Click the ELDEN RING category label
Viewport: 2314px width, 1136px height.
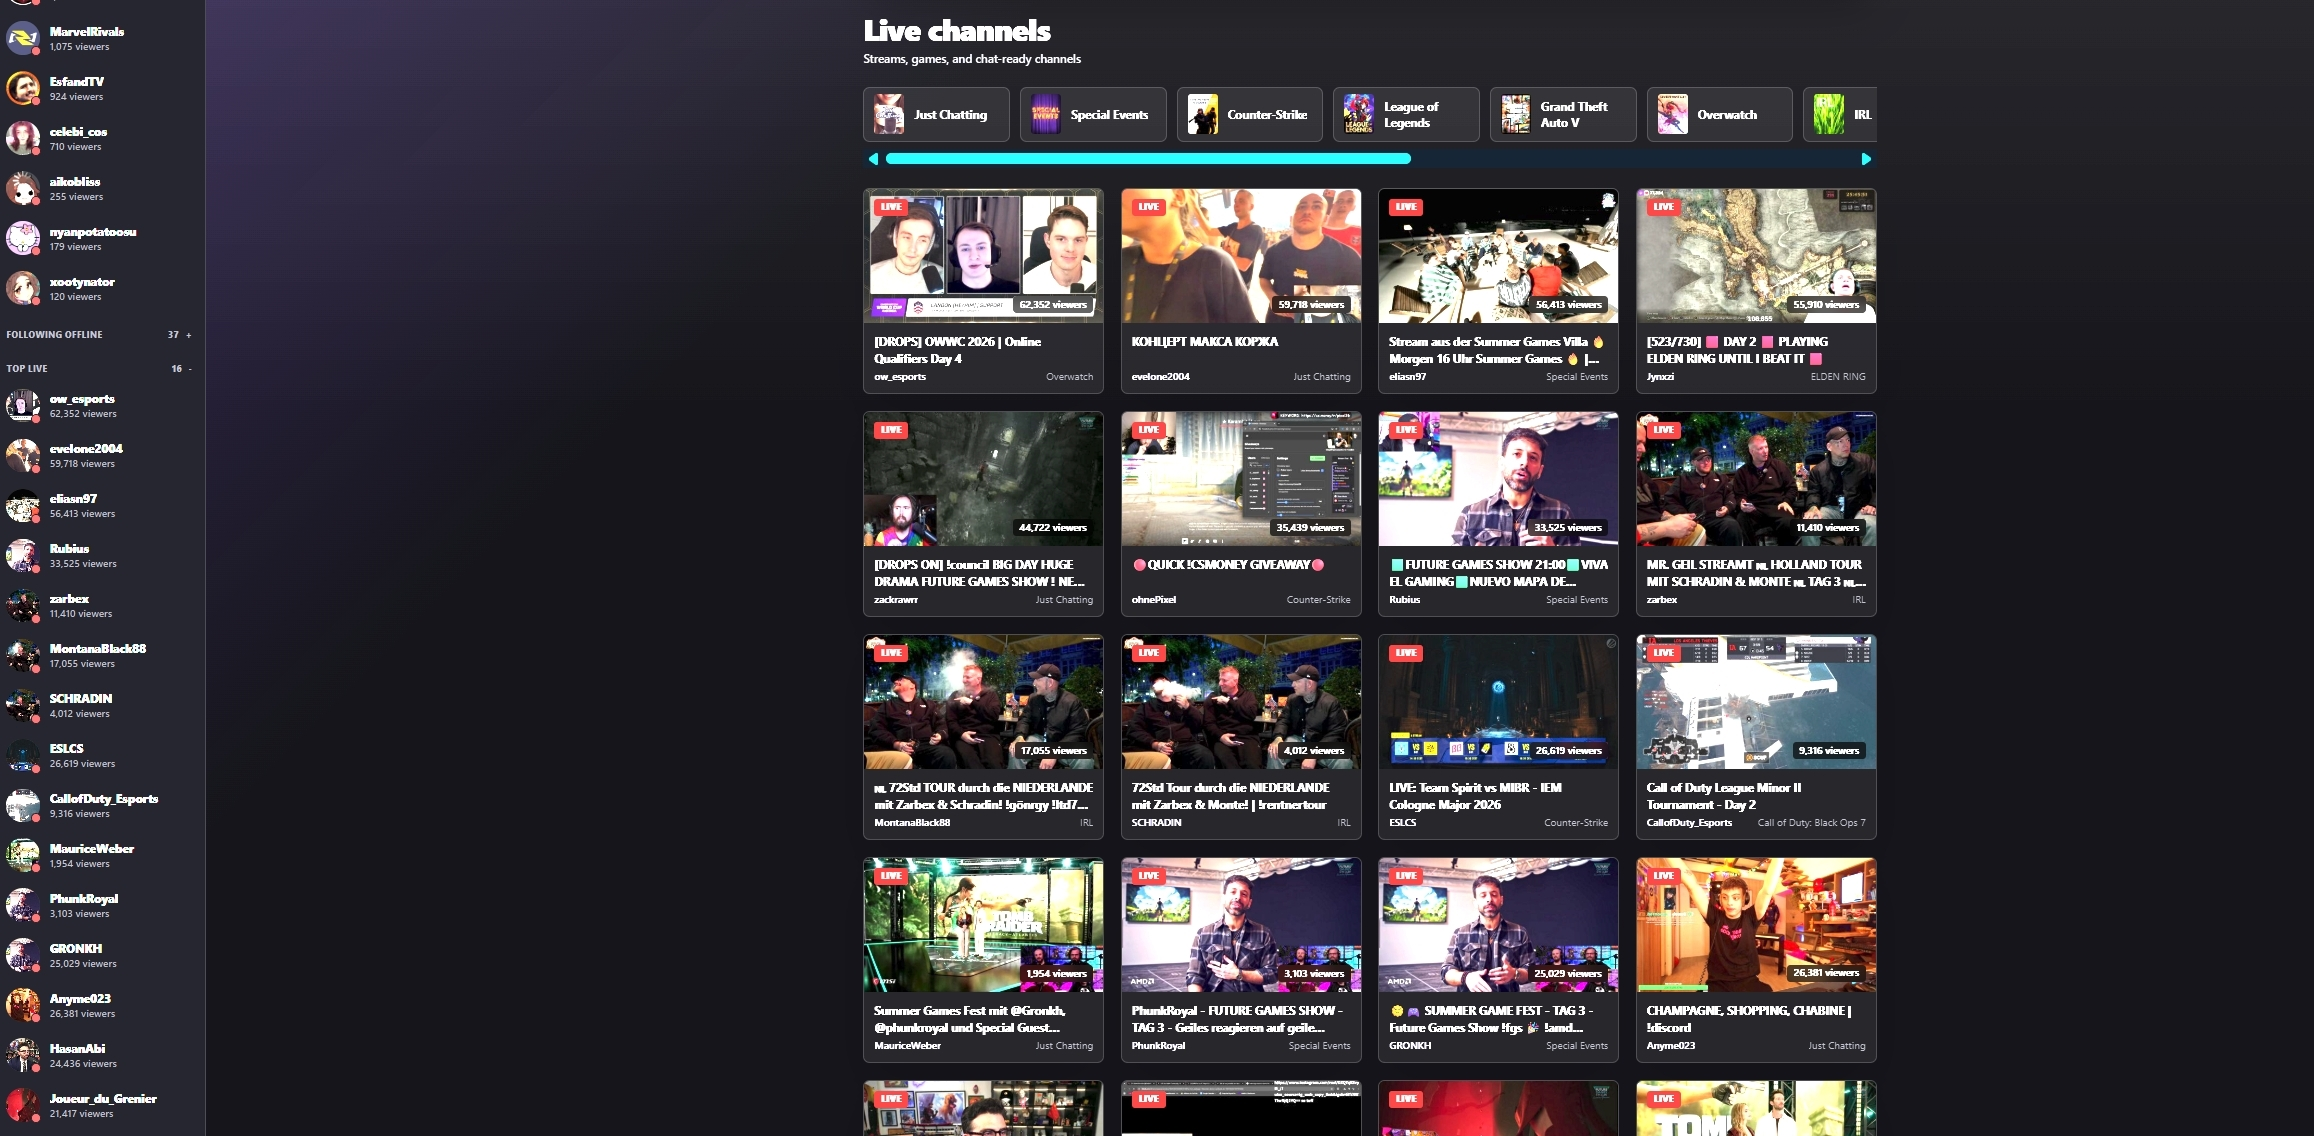[1838, 377]
